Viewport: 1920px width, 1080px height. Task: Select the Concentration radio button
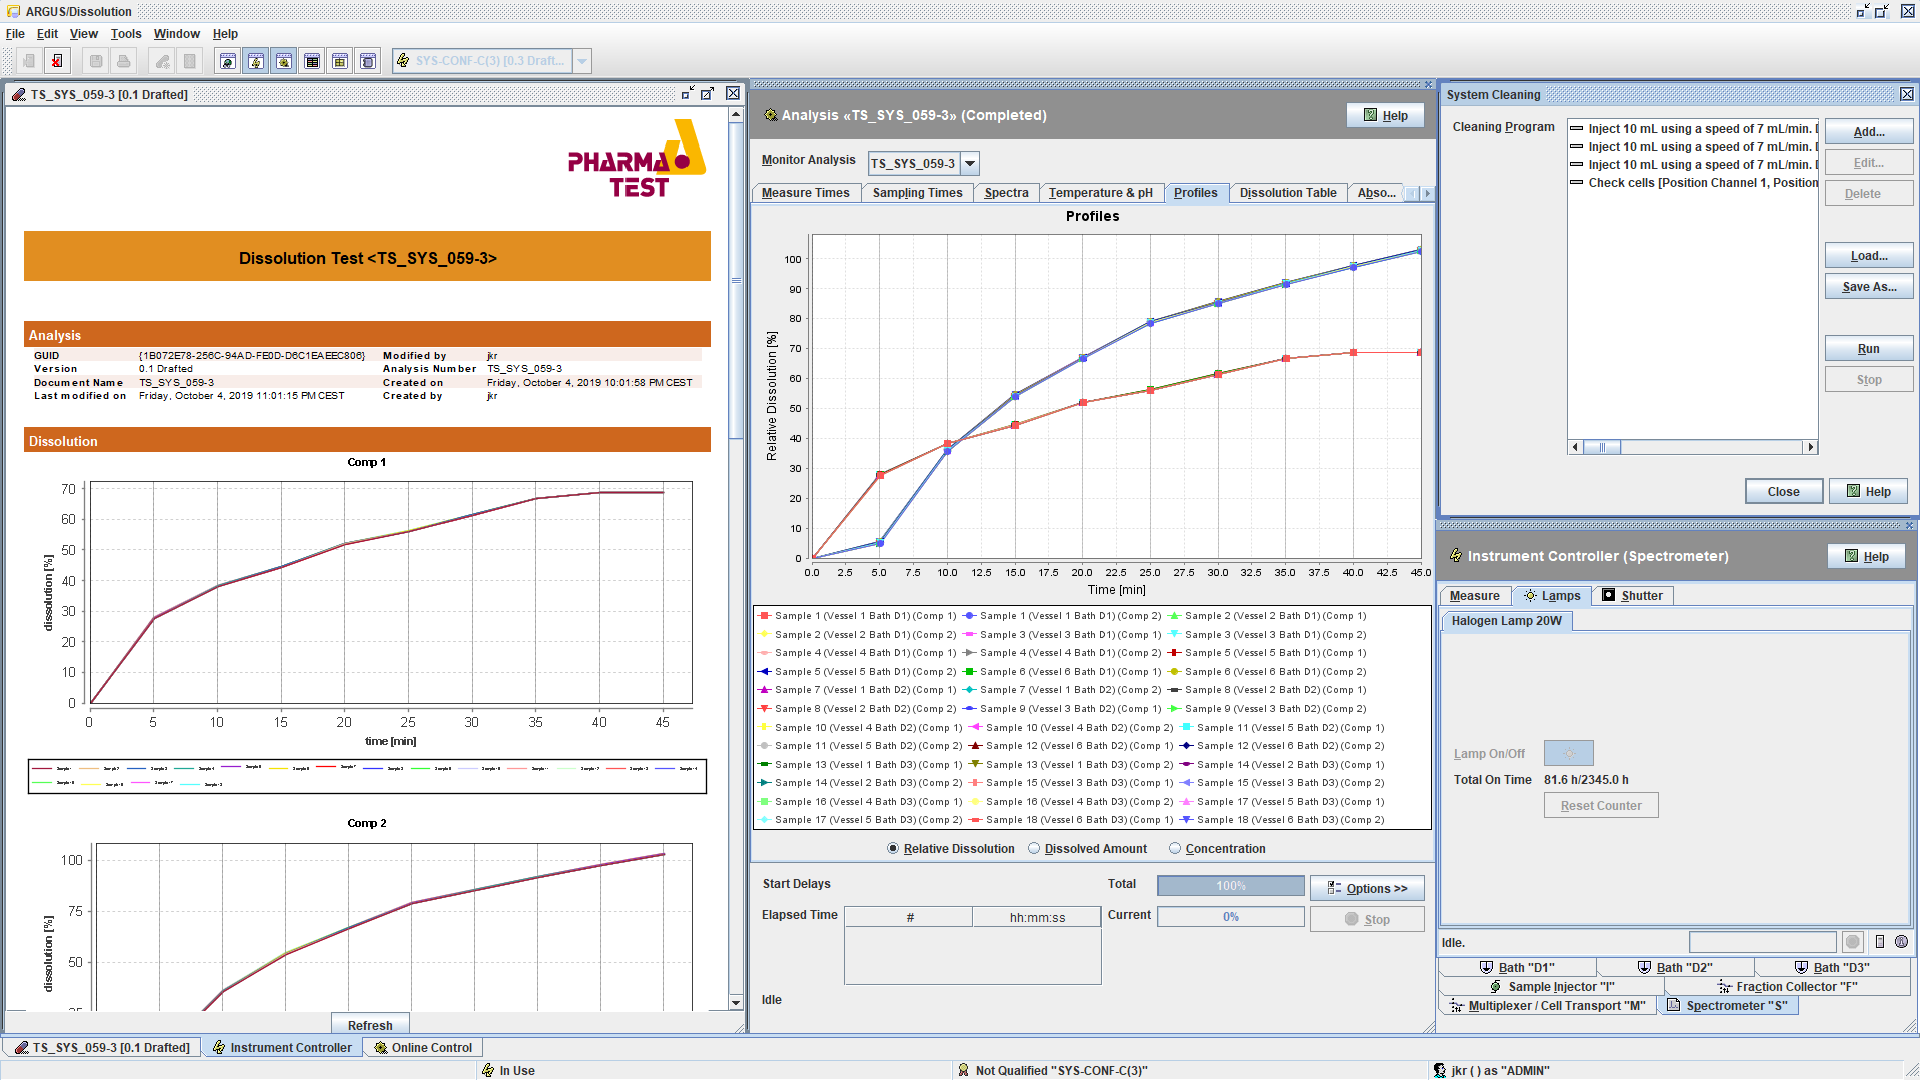click(1175, 849)
